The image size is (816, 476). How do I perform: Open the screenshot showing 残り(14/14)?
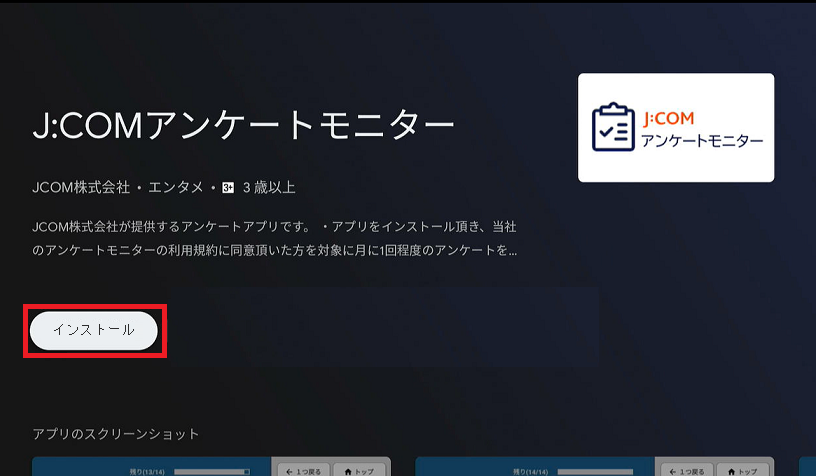tap(594, 467)
